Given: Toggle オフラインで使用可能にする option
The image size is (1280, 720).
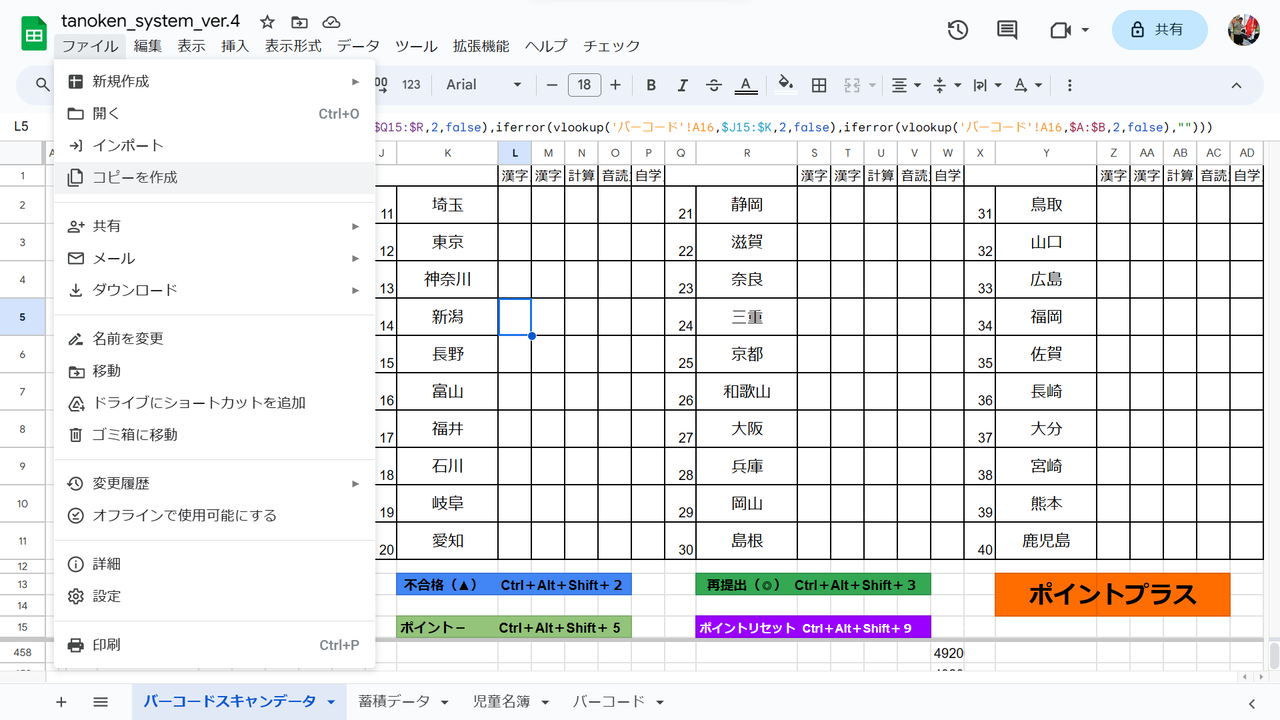Looking at the screenshot, I should coord(215,515).
